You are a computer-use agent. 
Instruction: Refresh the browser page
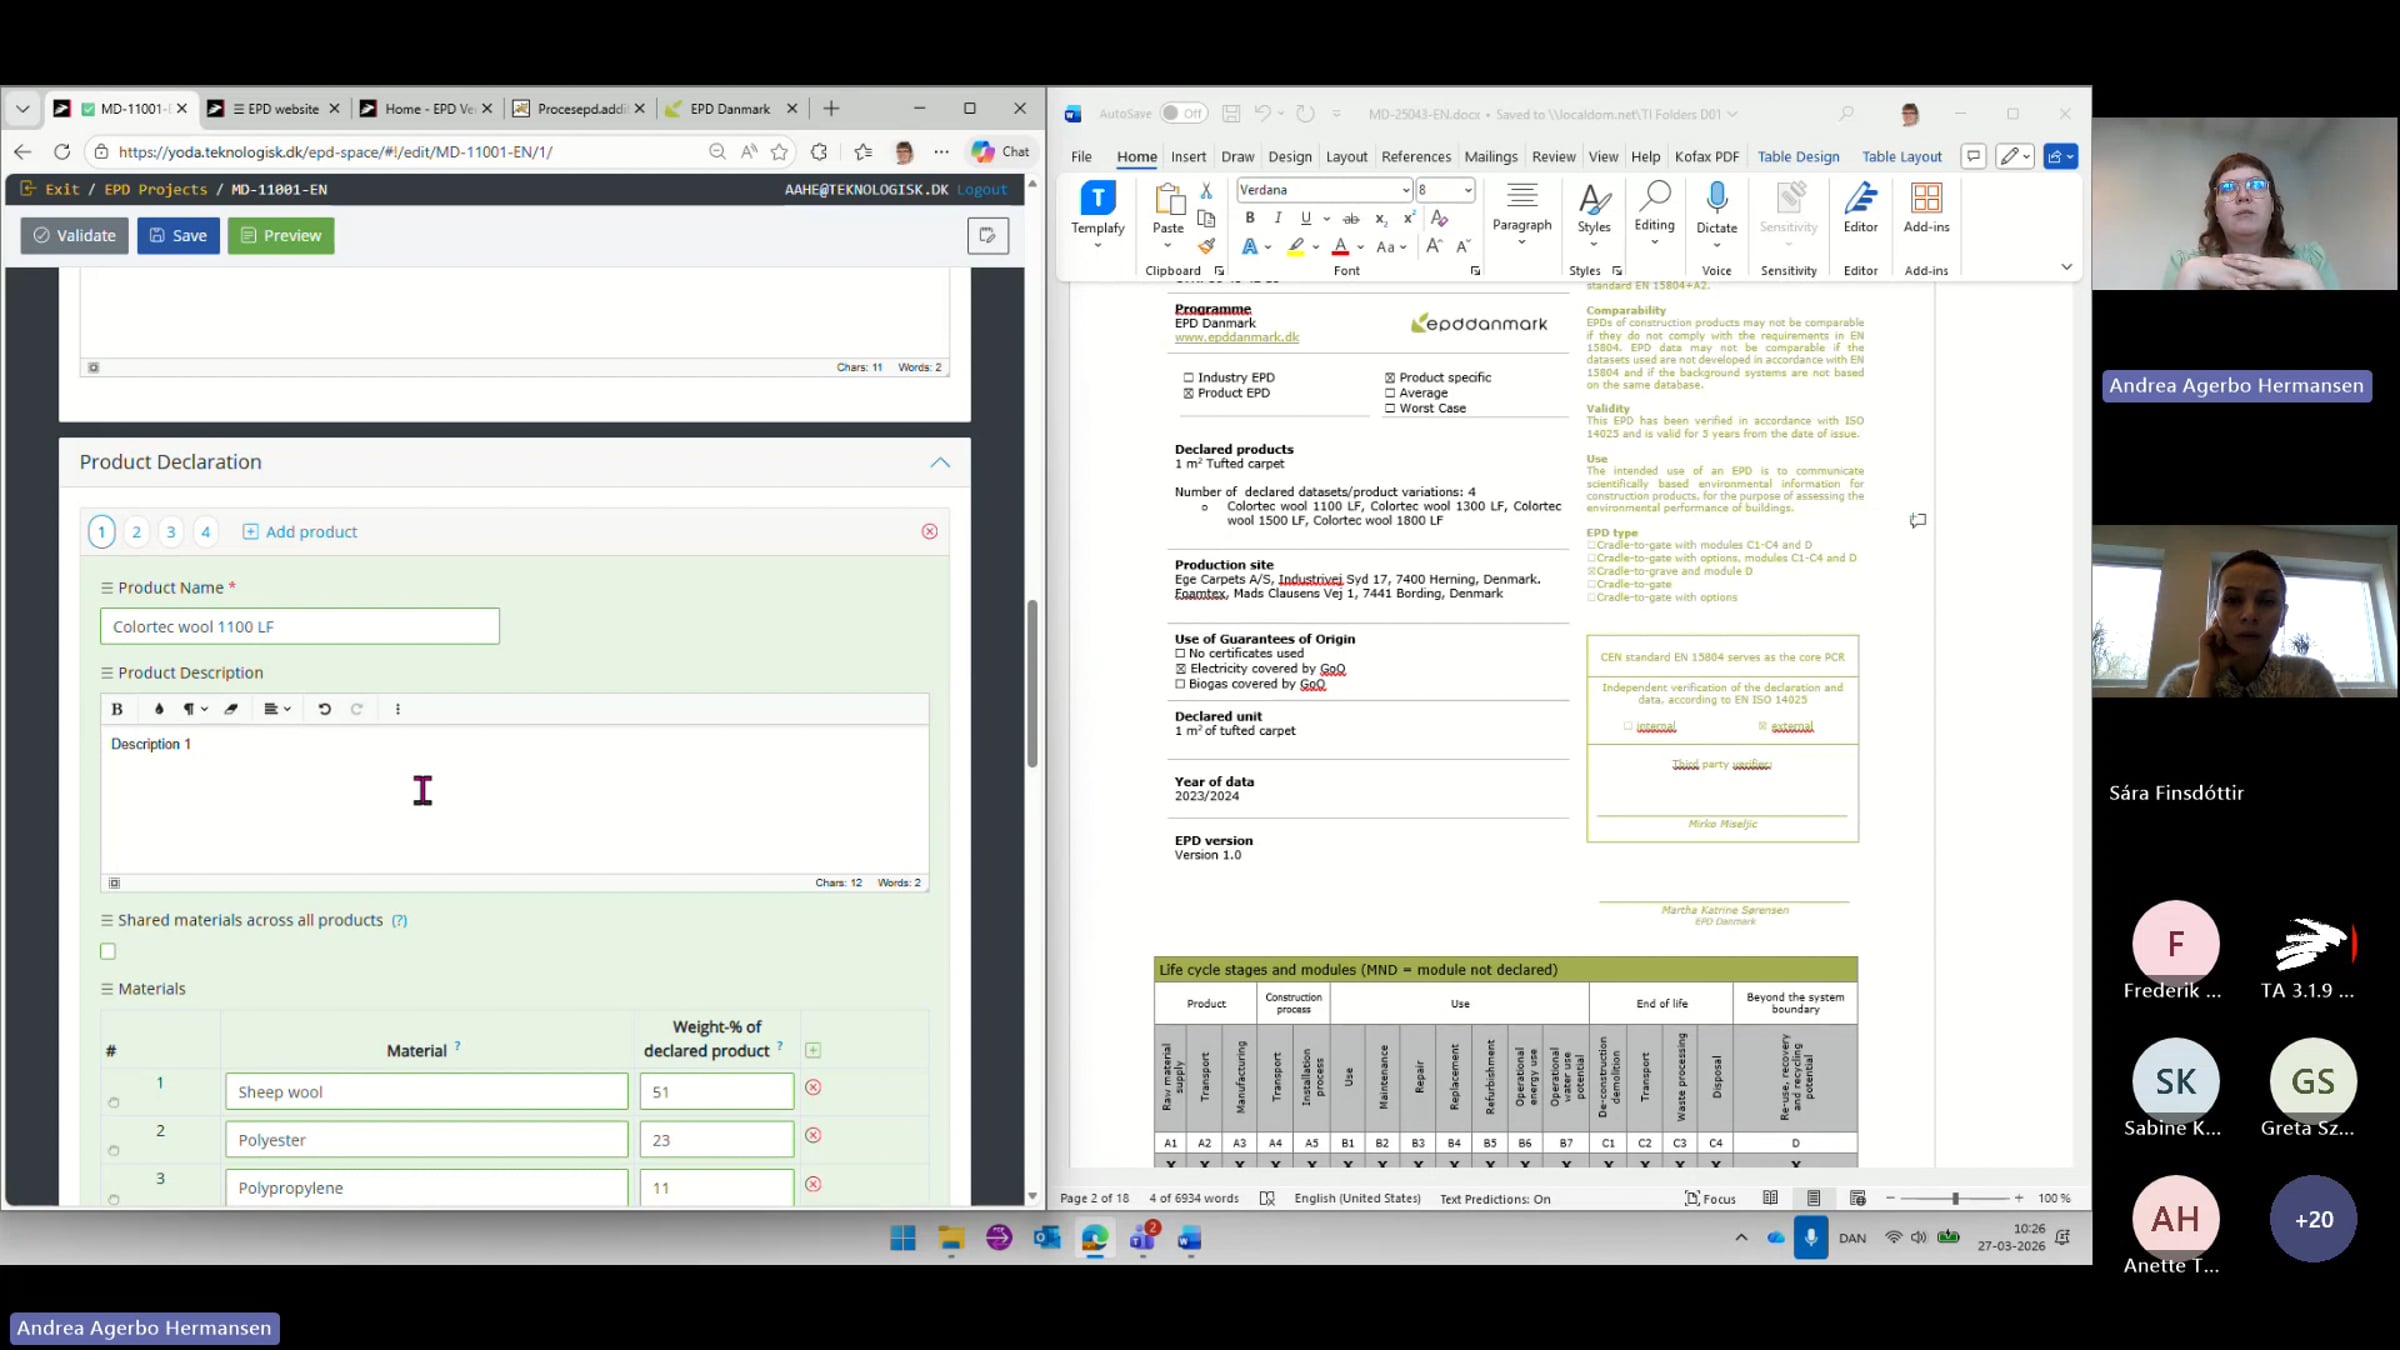[62, 152]
